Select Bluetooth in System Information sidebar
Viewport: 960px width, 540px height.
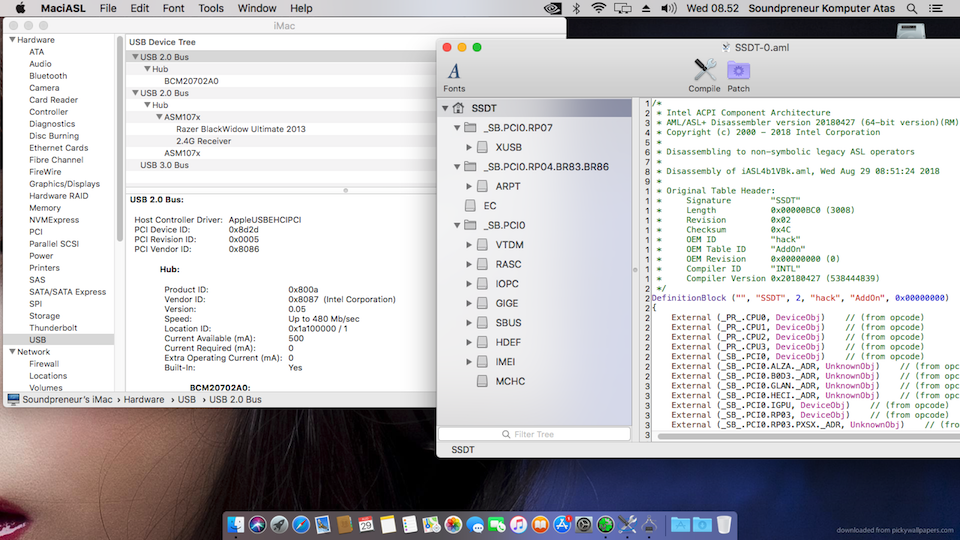click(x=48, y=76)
